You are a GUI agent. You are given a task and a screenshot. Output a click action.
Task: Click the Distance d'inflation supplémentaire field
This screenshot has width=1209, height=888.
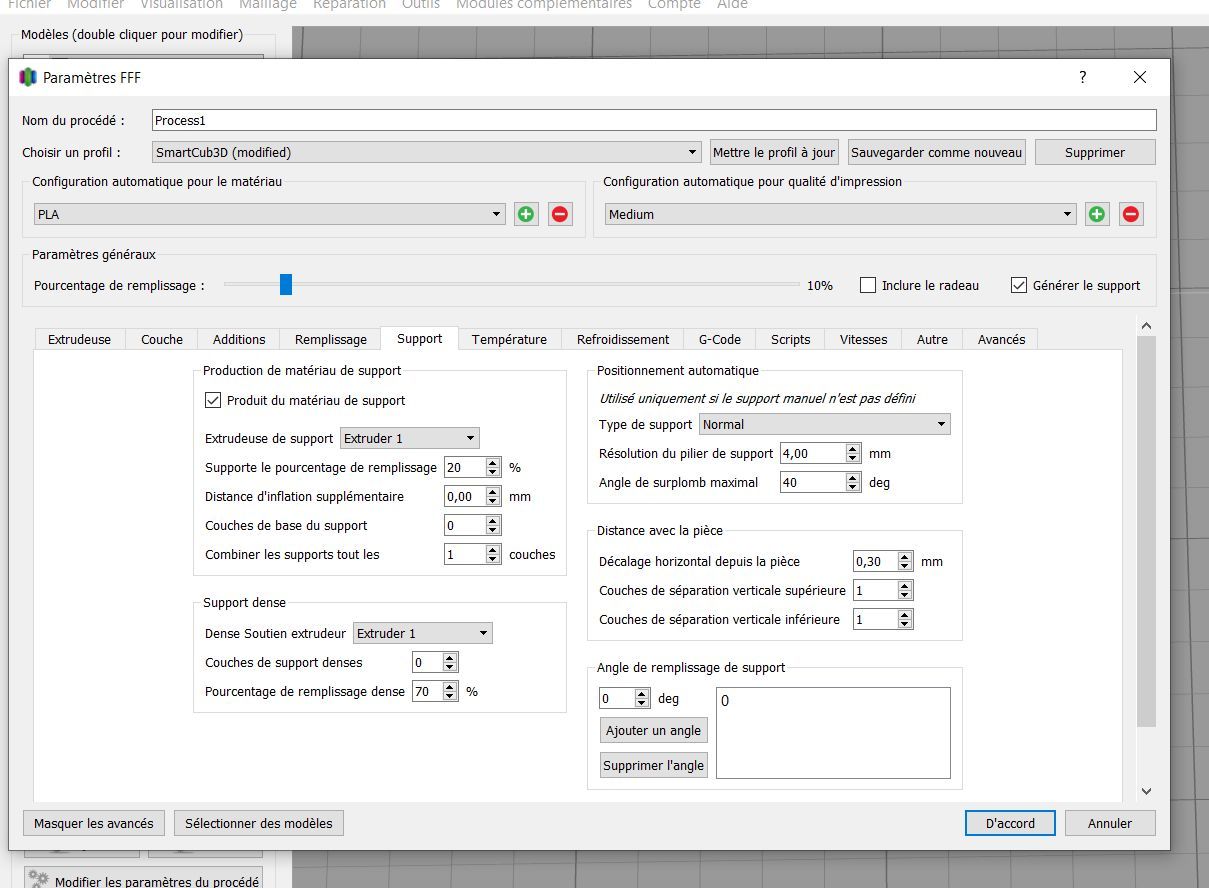[x=473, y=496]
